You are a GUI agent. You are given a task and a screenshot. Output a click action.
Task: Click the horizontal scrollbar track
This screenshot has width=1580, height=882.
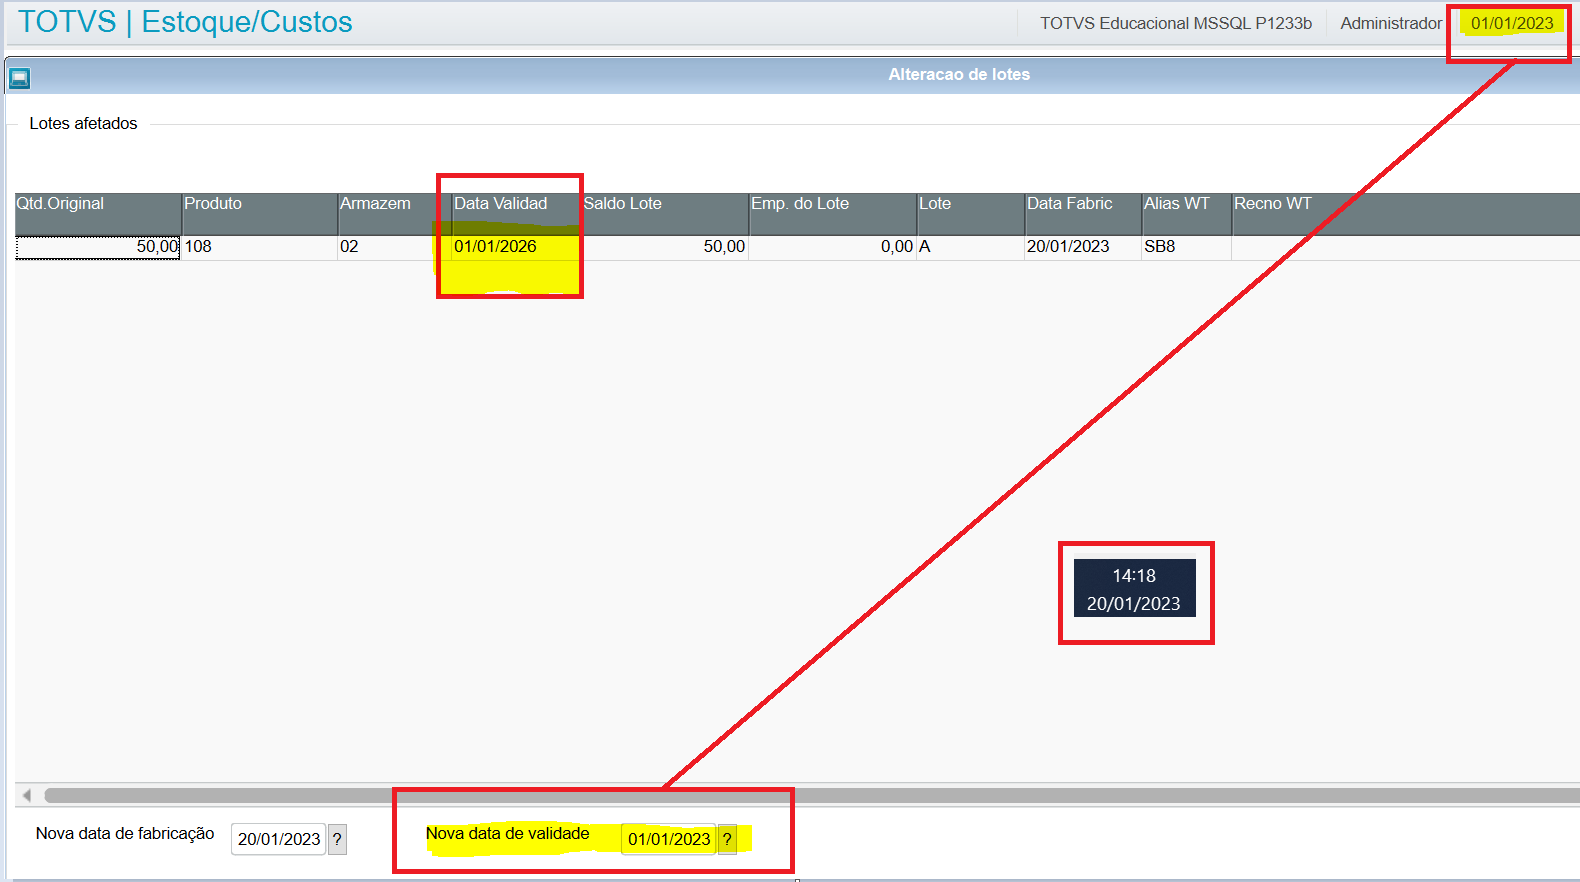[812, 795]
